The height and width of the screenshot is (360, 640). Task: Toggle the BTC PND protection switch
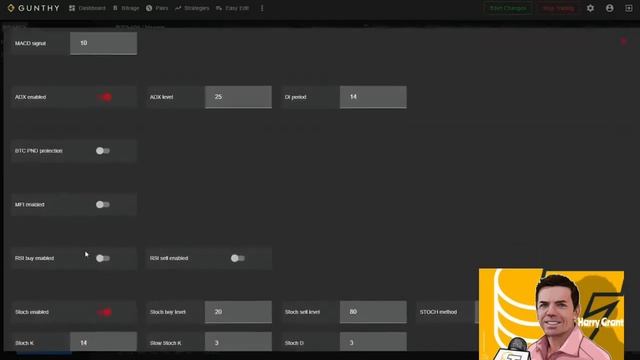coord(103,151)
